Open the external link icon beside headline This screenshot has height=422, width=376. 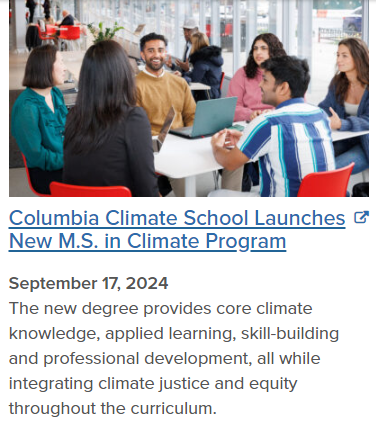(361, 218)
